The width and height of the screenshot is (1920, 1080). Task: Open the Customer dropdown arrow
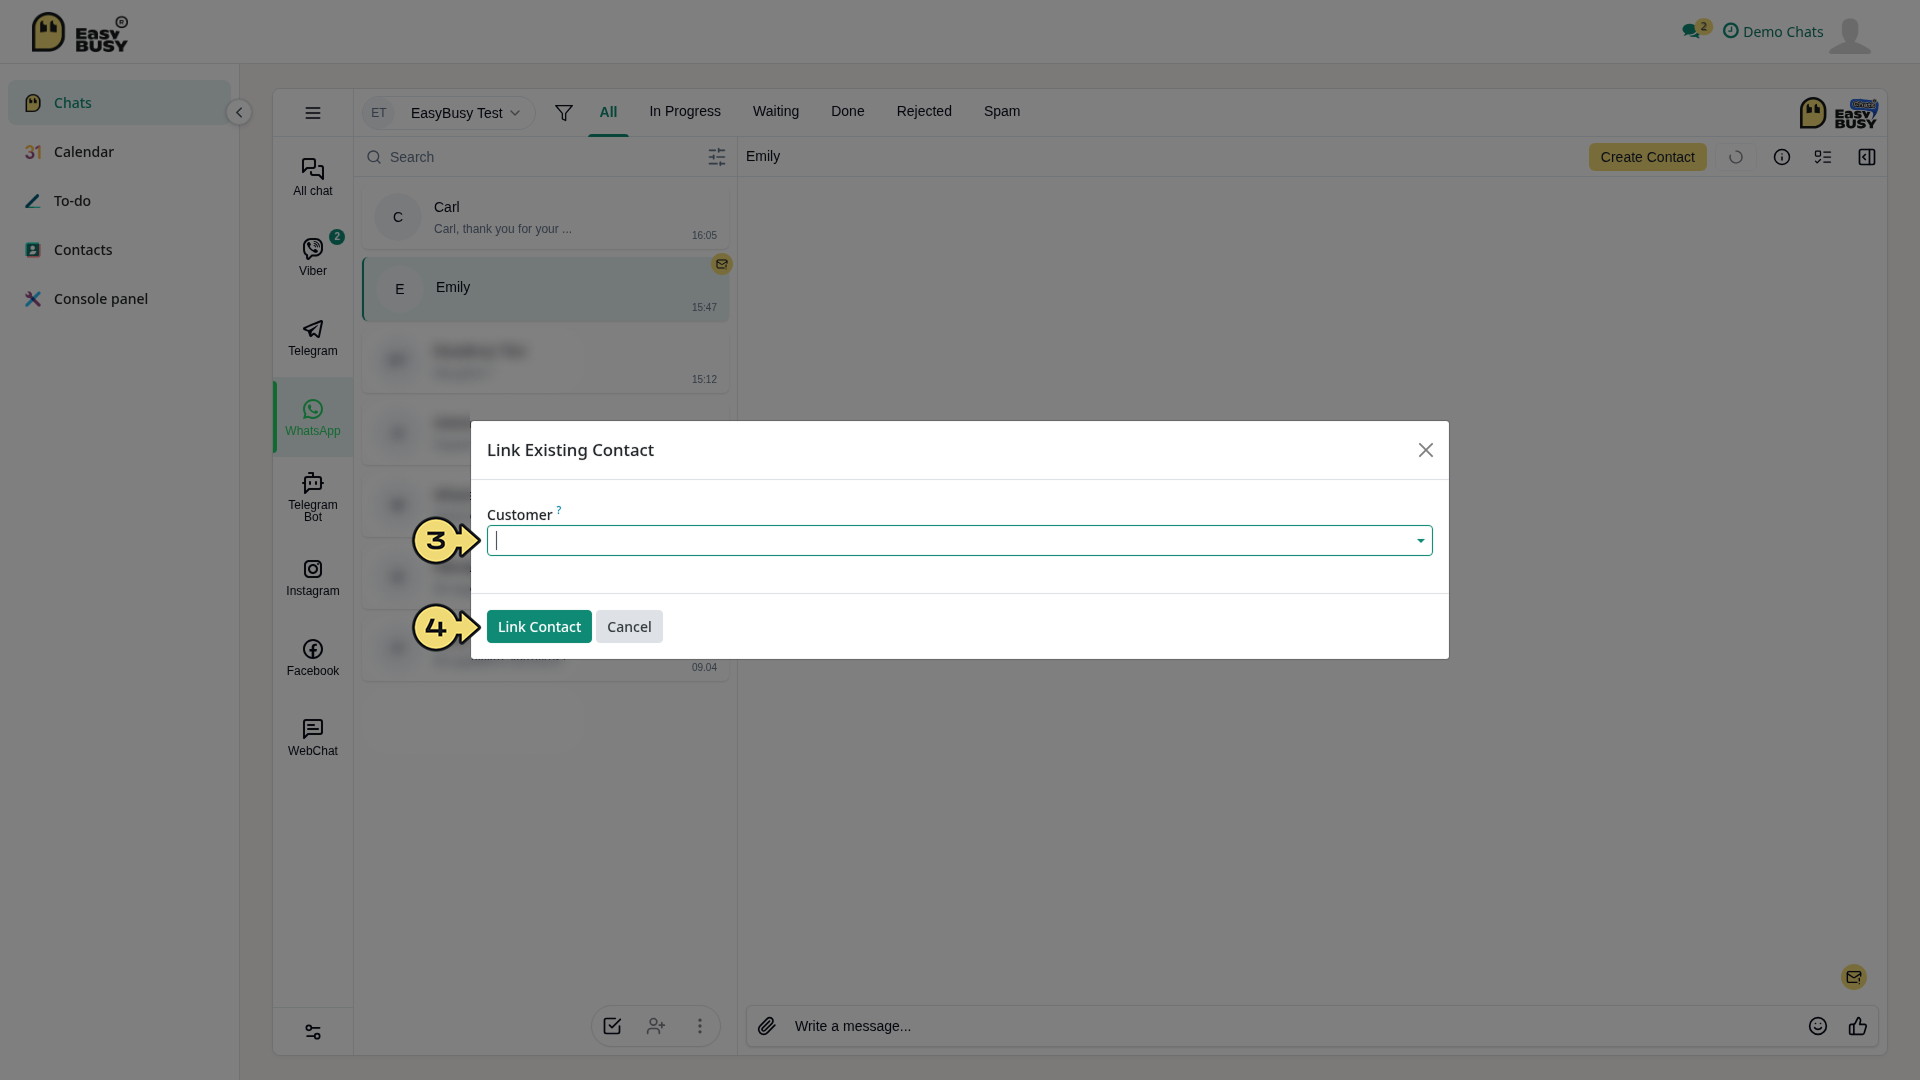tap(1420, 541)
